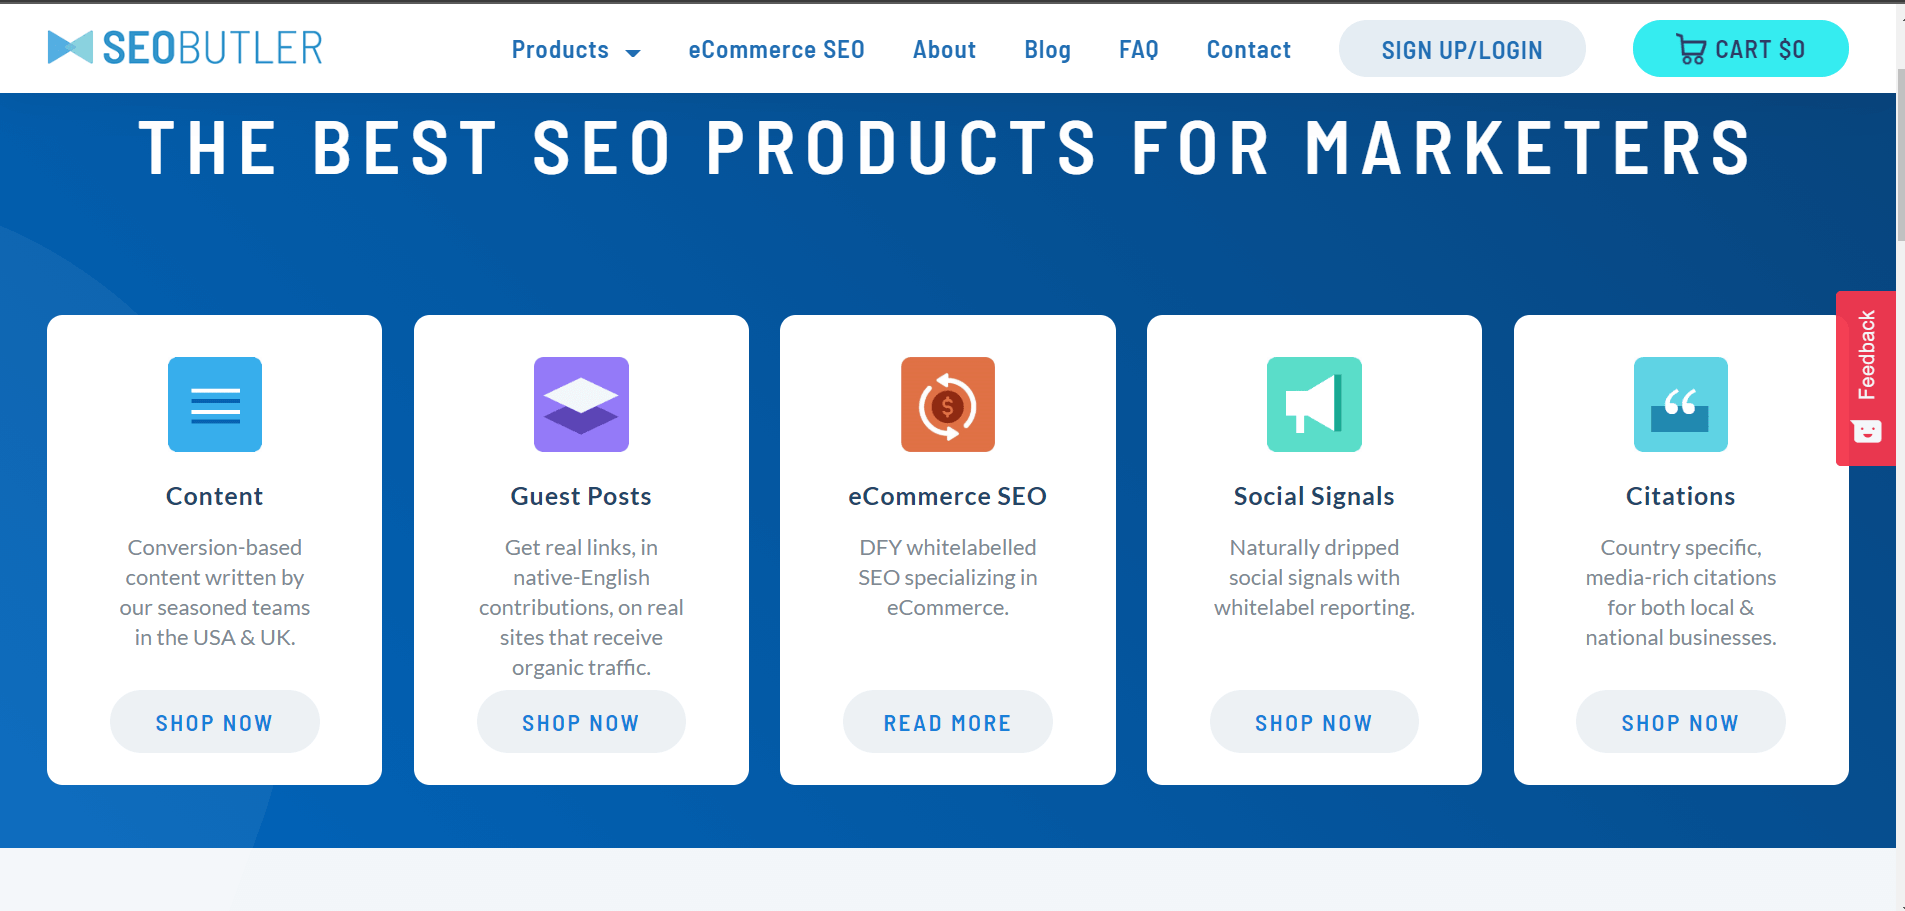Click the Citations quote mark icon
1905x911 pixels.
pyautogui.click(x=1681, y=404)
